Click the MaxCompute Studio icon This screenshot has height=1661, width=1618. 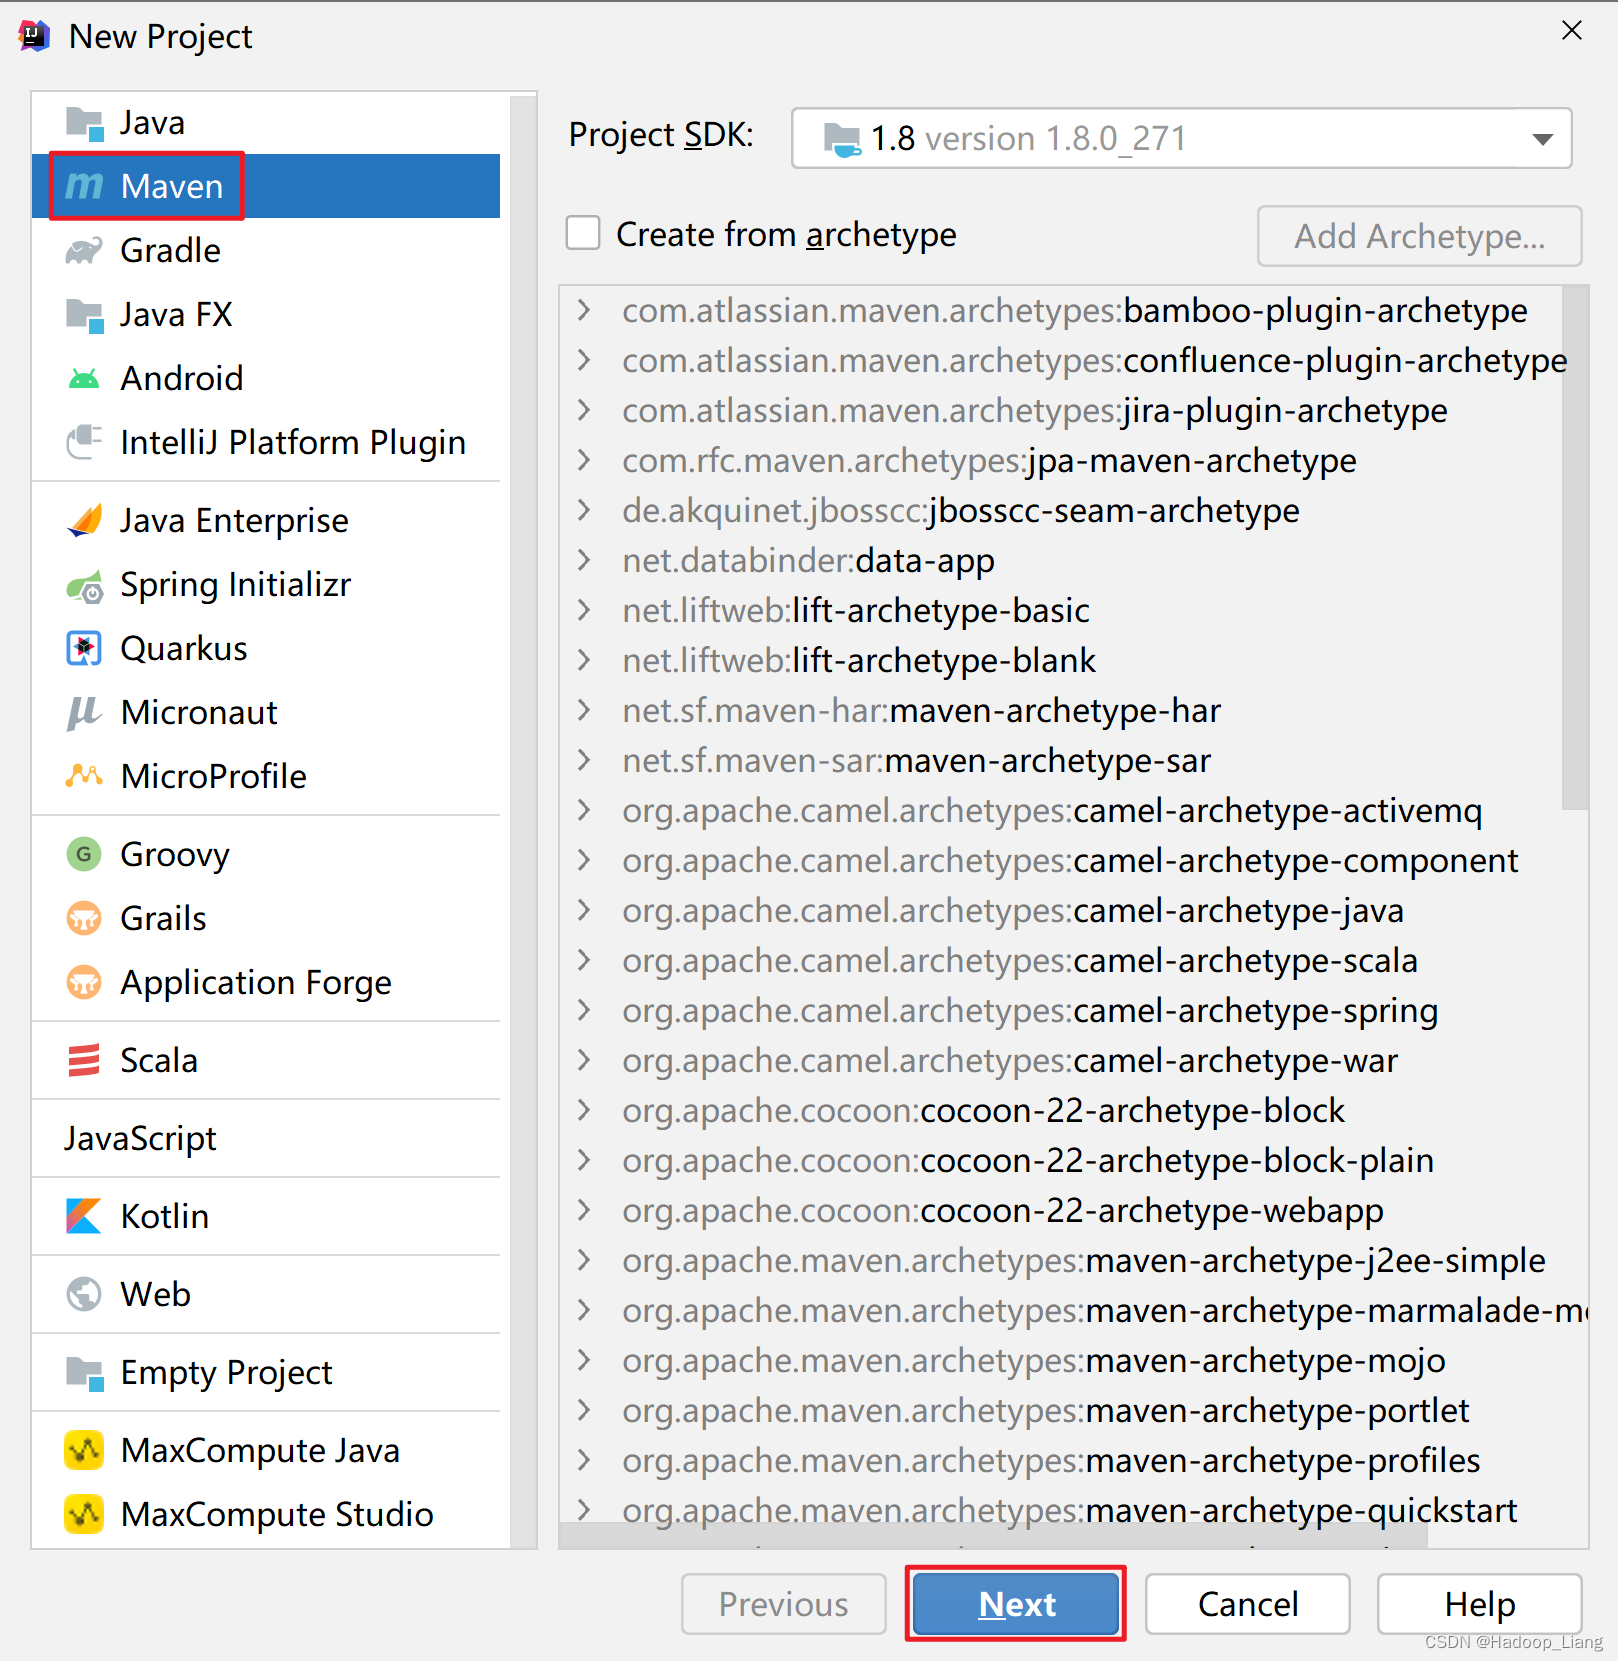(84, 1514)
